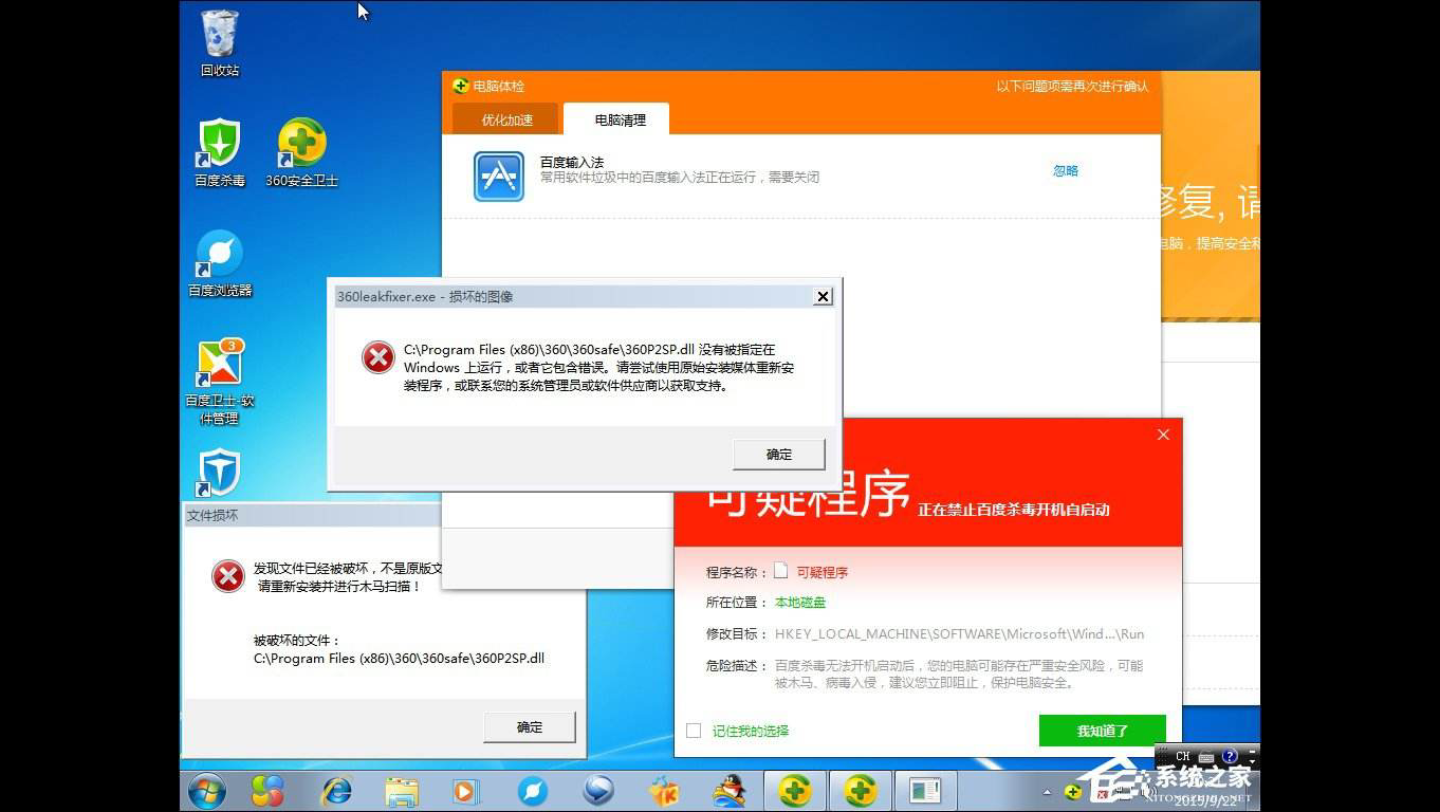Click 忽略 link for 百度输入法
Viewport: 1440px width, 812px height.
[x=1066, y=171]
